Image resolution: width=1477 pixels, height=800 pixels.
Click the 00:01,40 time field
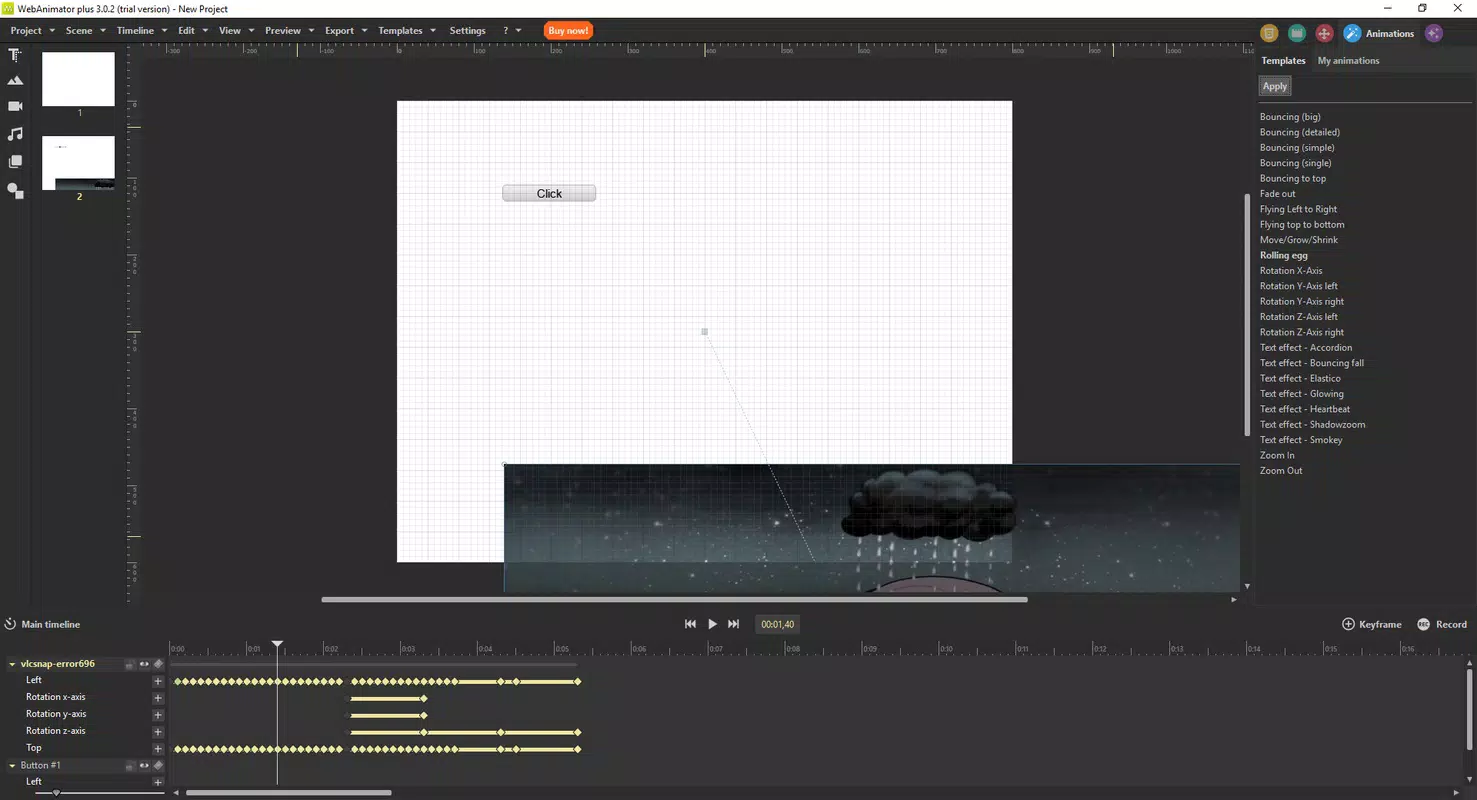click(777, 624)
